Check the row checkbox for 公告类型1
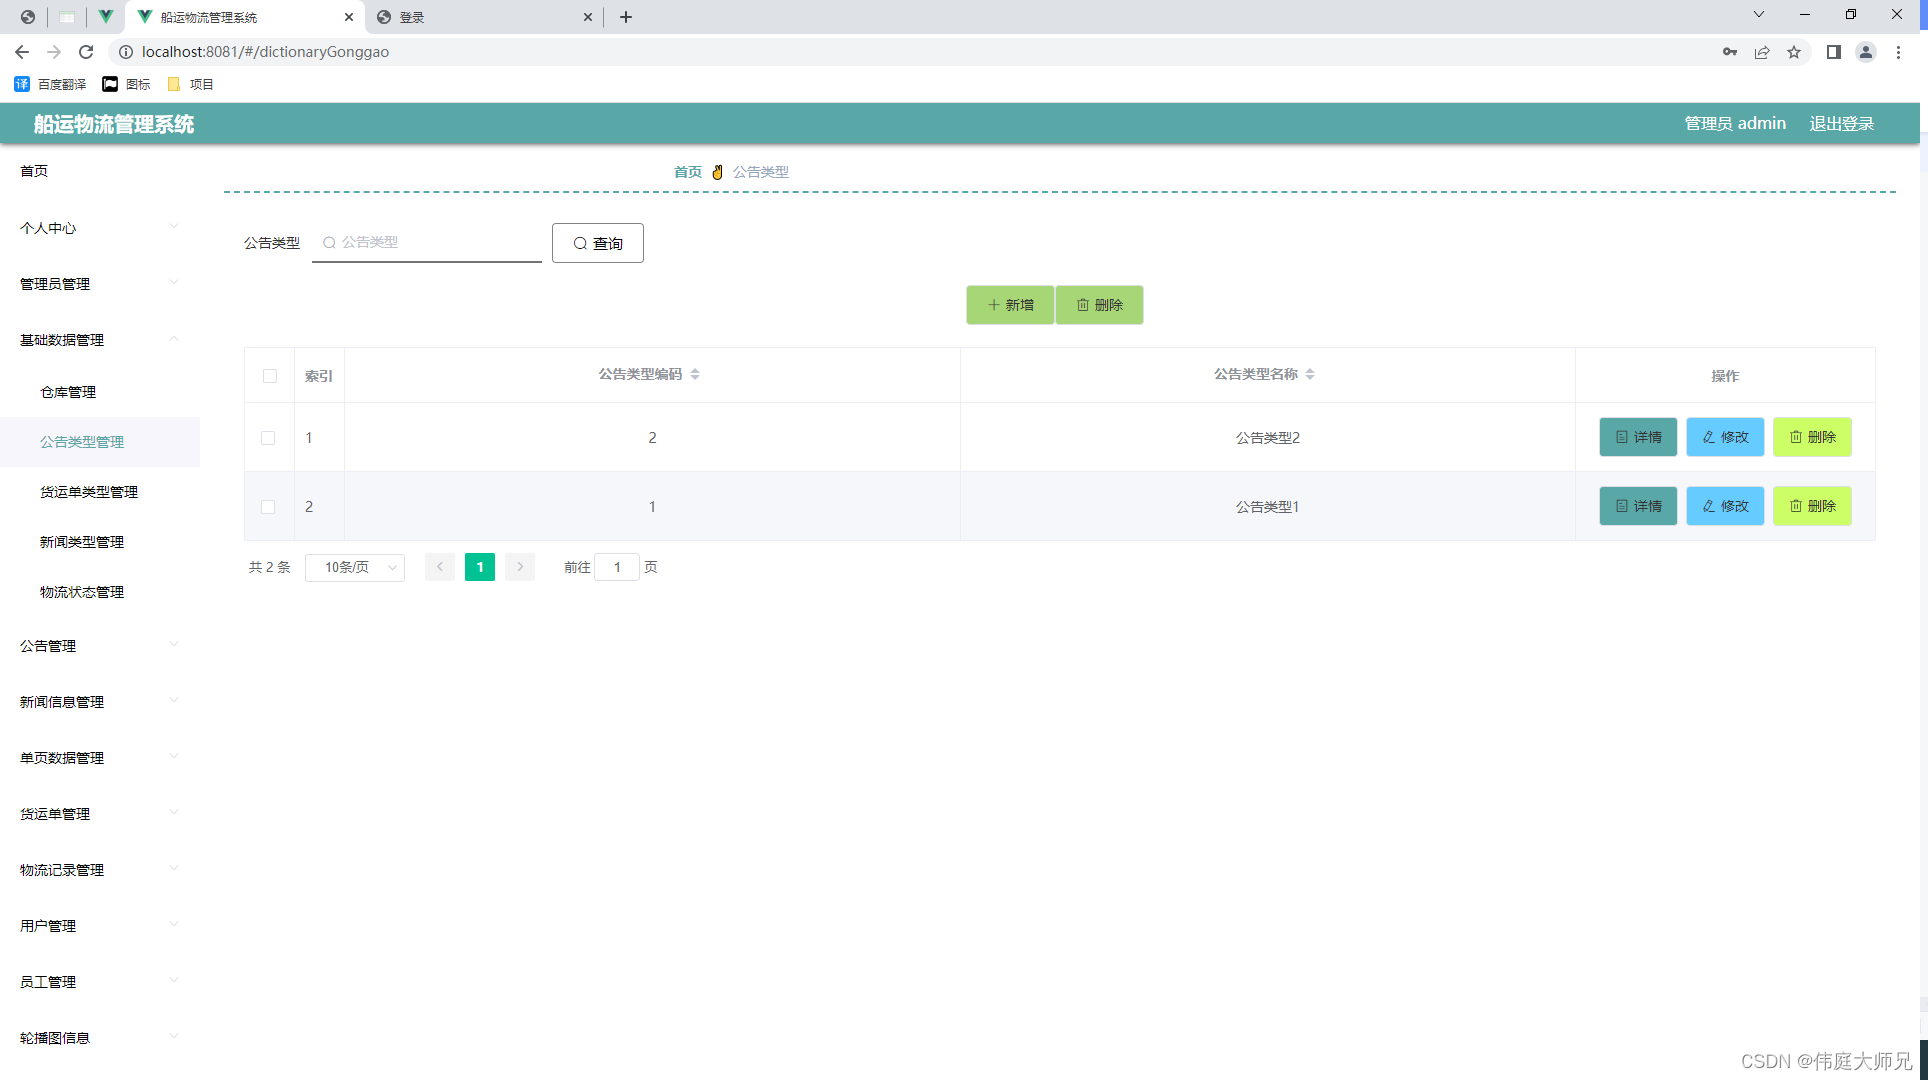This screenshot has width=1928, height=1080. (268, 507)
